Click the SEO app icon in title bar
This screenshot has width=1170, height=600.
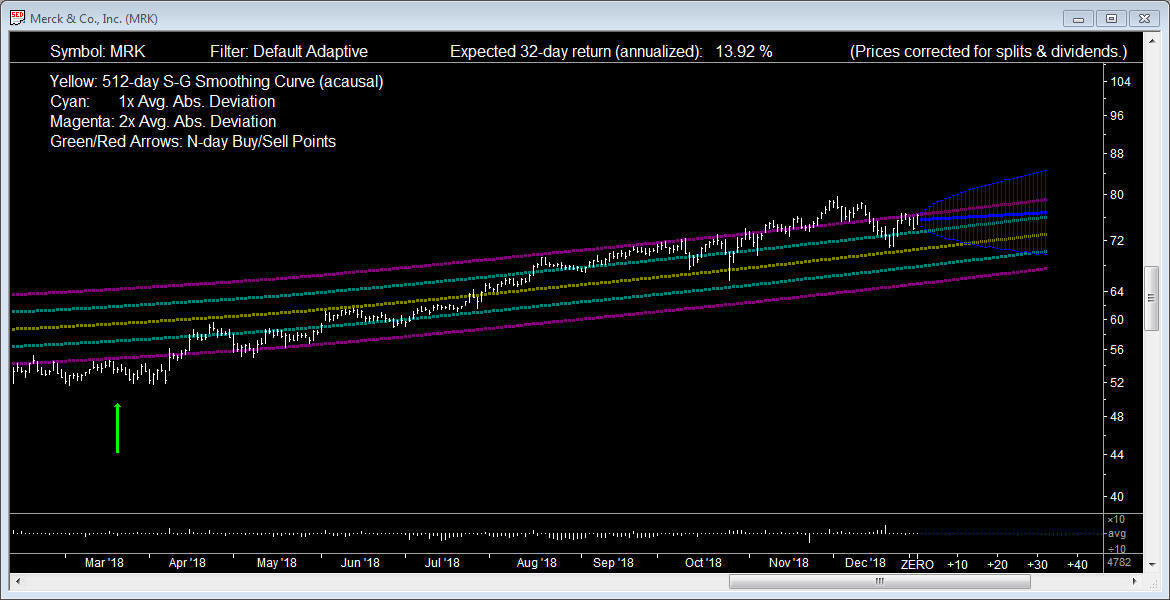(17, 18)
